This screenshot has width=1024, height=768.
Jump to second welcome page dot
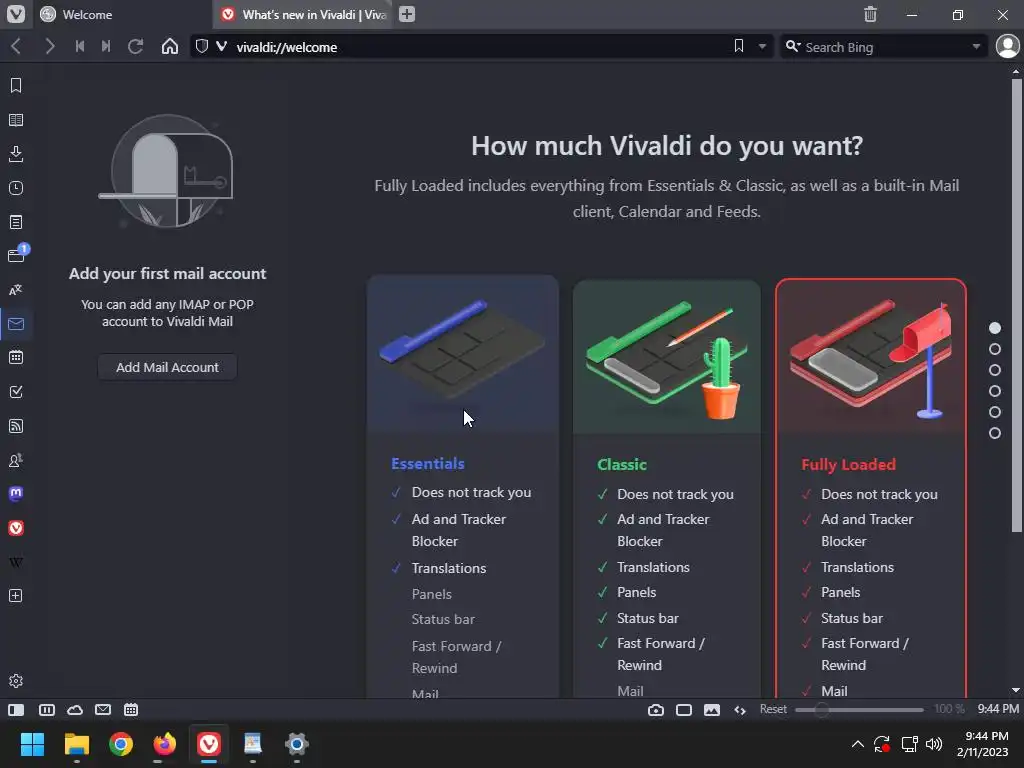[995, 349]
